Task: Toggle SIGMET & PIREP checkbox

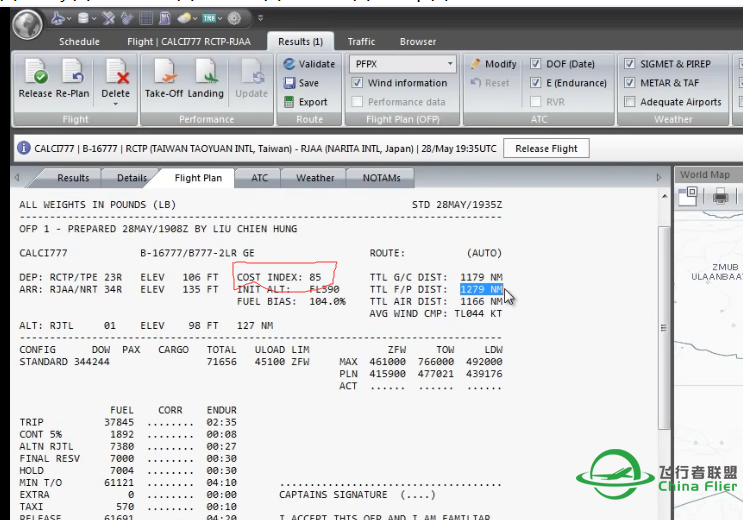Action: tap(629, 64)
